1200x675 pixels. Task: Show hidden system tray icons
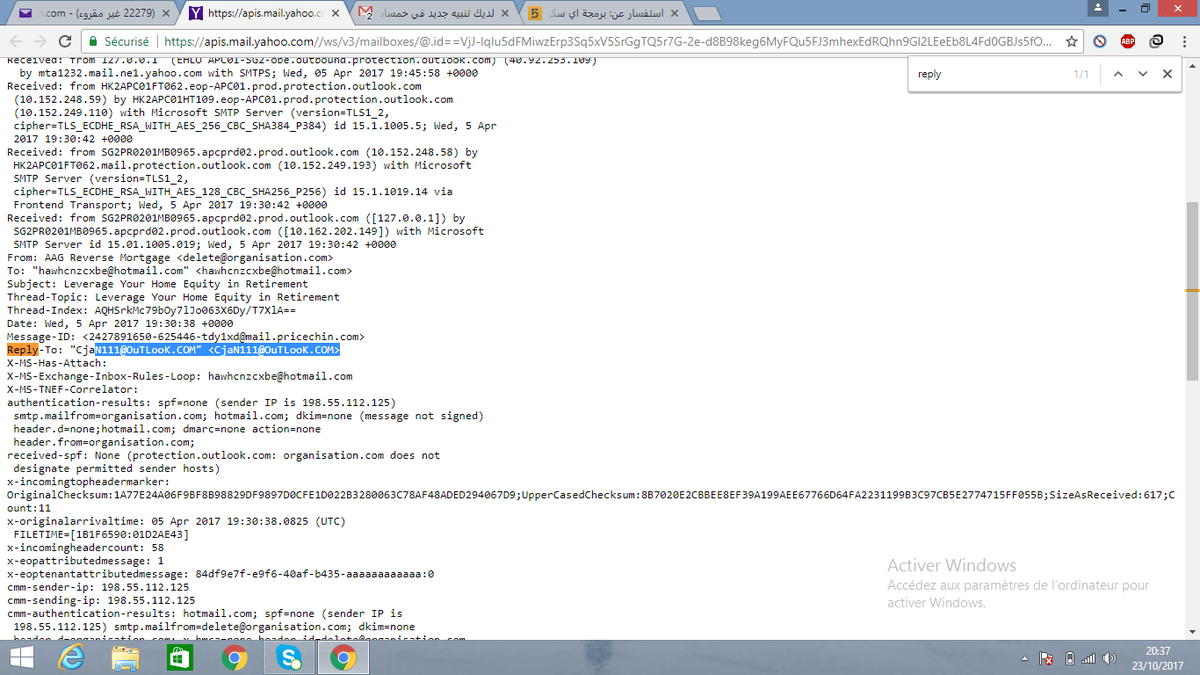click(1025, 659)
